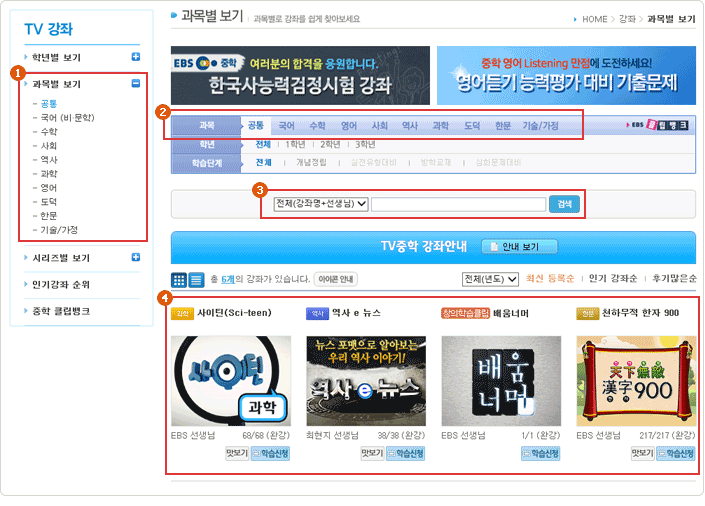Viewport: 705px width, 506px height.
Task: Open 시리즈별 보기 sidebar menu
Action: point(61,258)
